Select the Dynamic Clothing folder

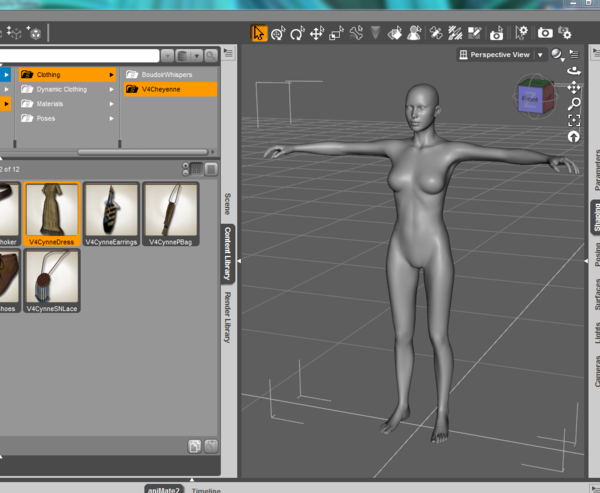point(67,89)
